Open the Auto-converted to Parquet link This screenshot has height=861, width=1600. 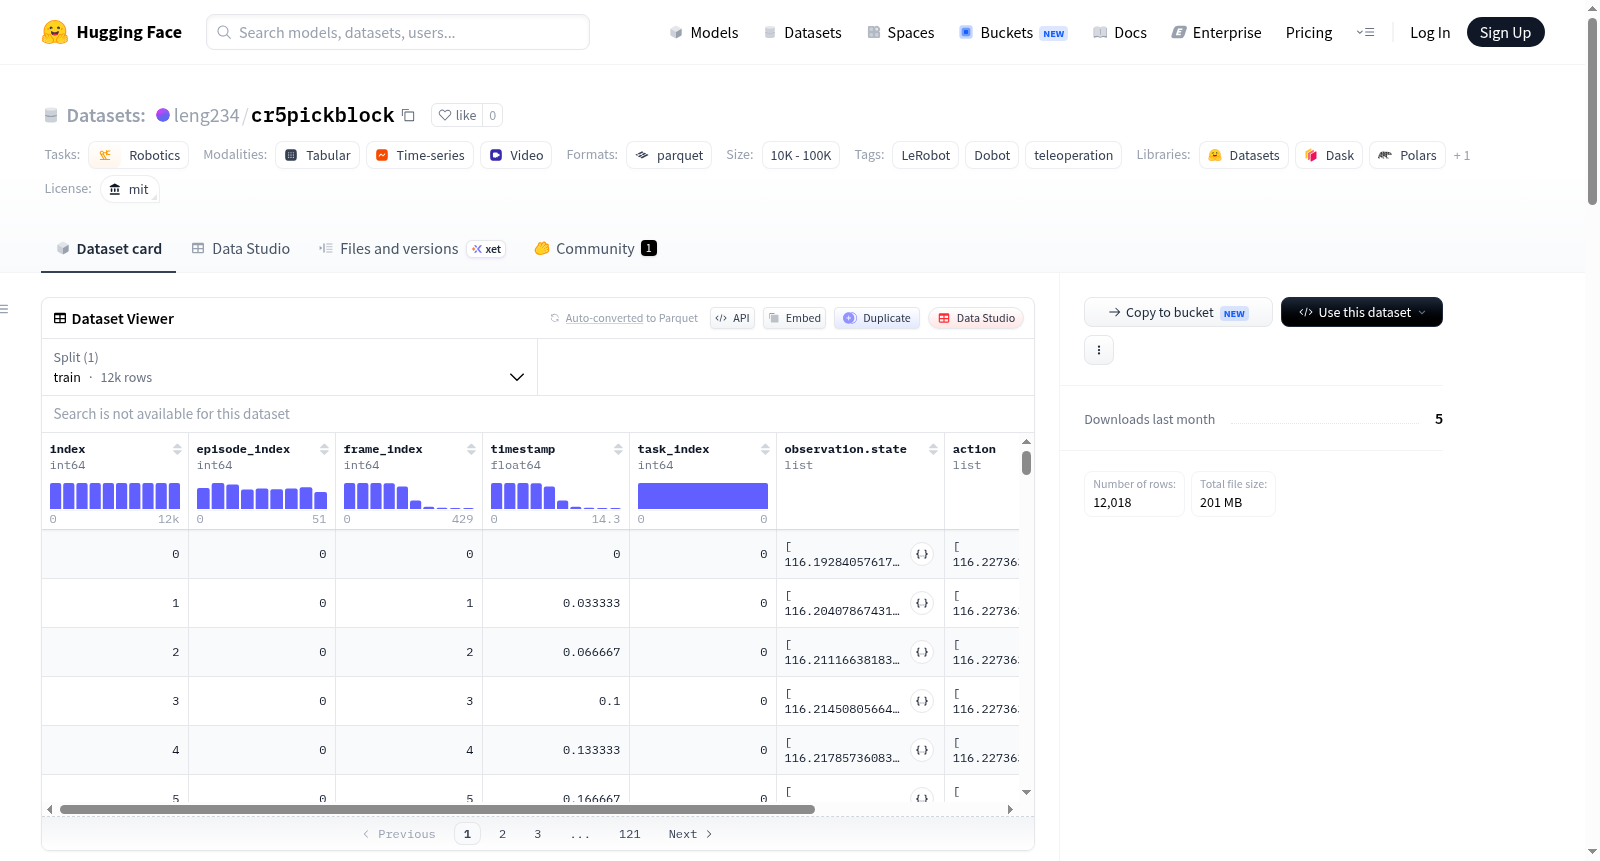[x=632, y=318]
